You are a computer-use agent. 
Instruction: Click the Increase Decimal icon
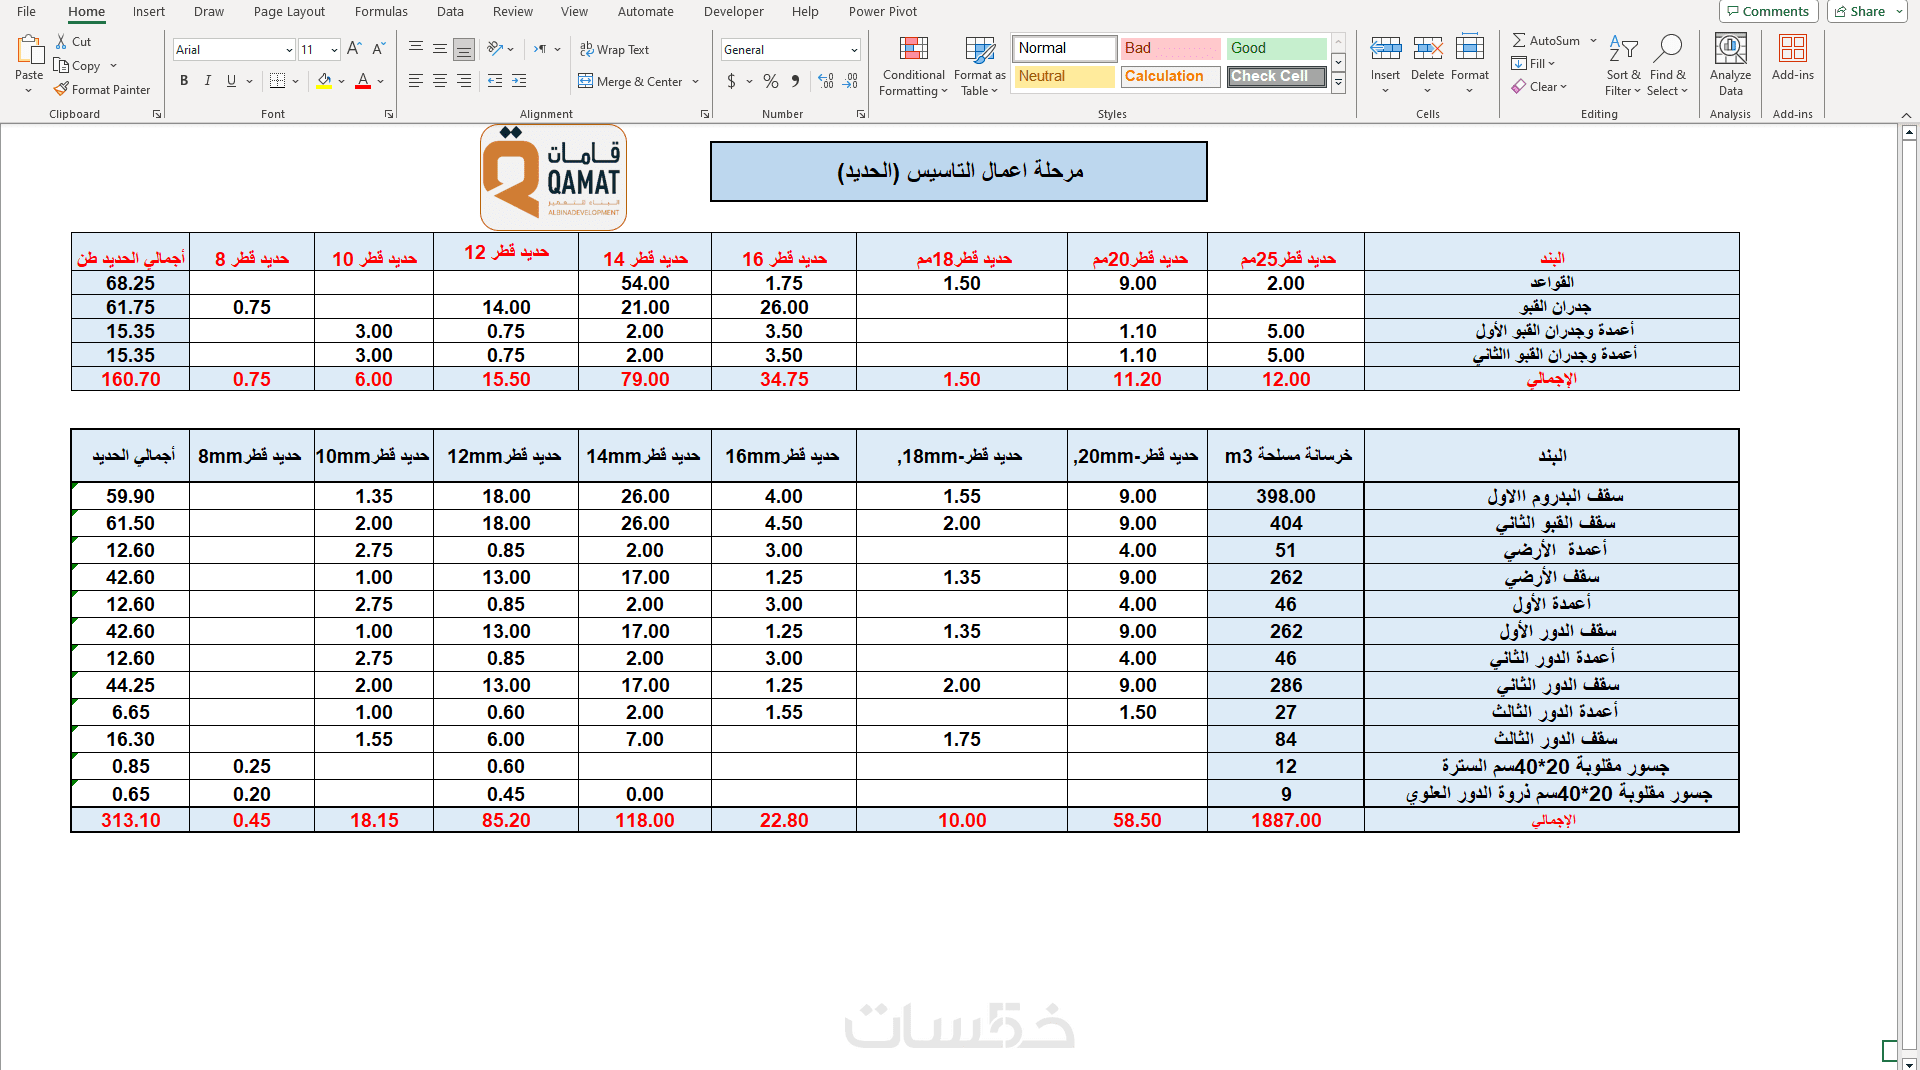(x=826, y=81)
